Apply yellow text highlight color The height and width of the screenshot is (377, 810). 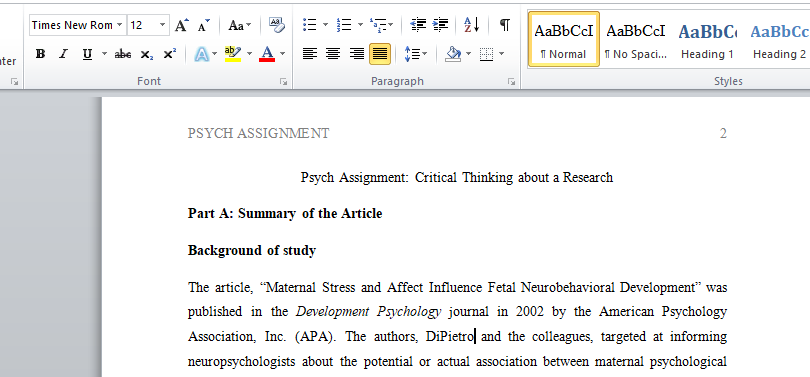pyautogui.click(x=233, y=54)
